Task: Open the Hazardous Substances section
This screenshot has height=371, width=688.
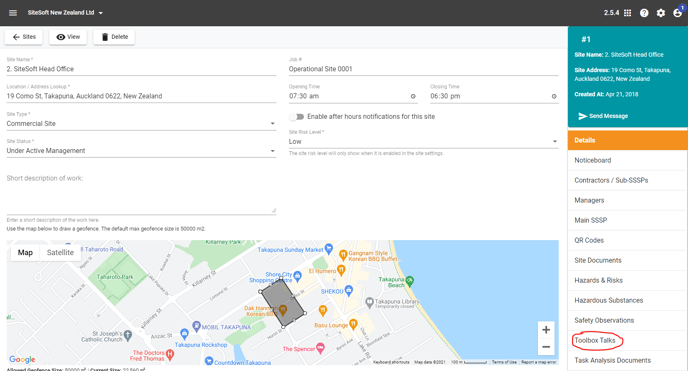Action: point(627,300)
